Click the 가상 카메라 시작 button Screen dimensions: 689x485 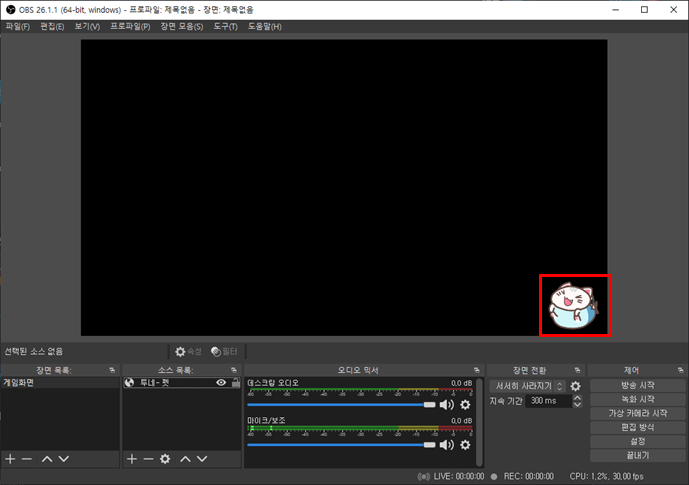point(638,413)
